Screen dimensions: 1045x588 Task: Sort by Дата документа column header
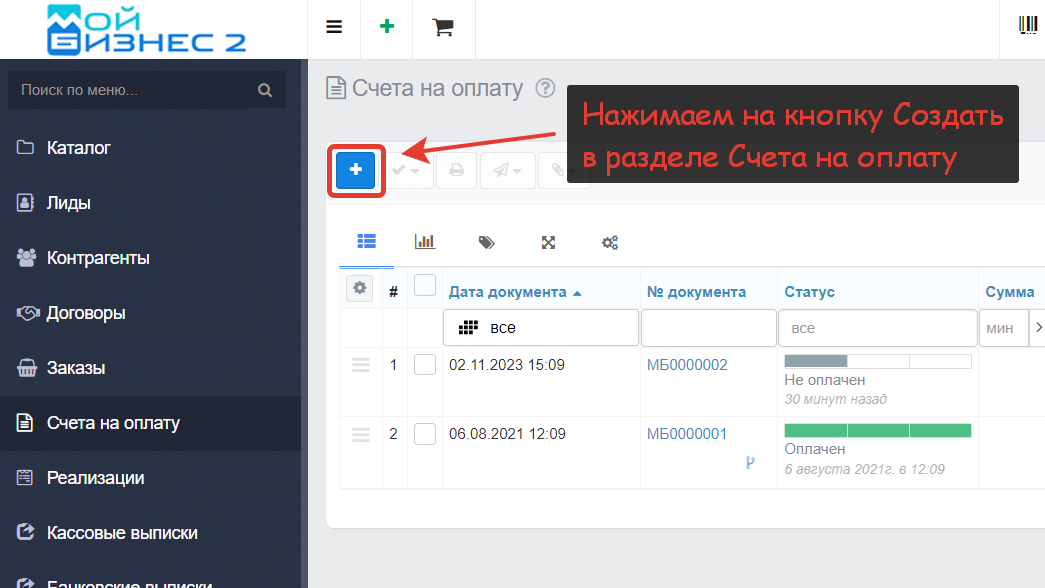(507, 292)
